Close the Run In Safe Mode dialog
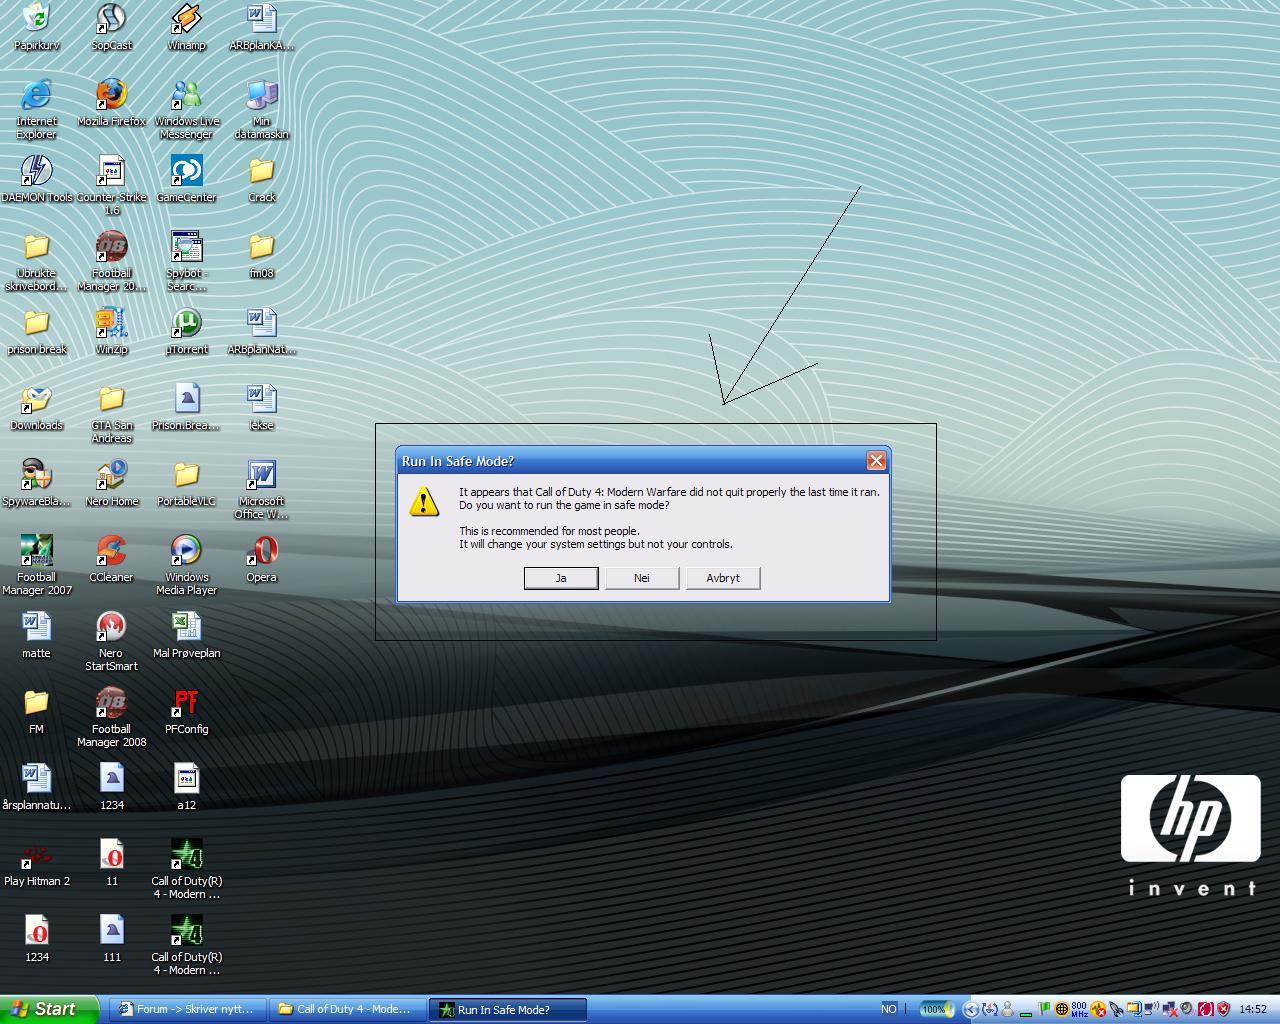 [876, 461]
